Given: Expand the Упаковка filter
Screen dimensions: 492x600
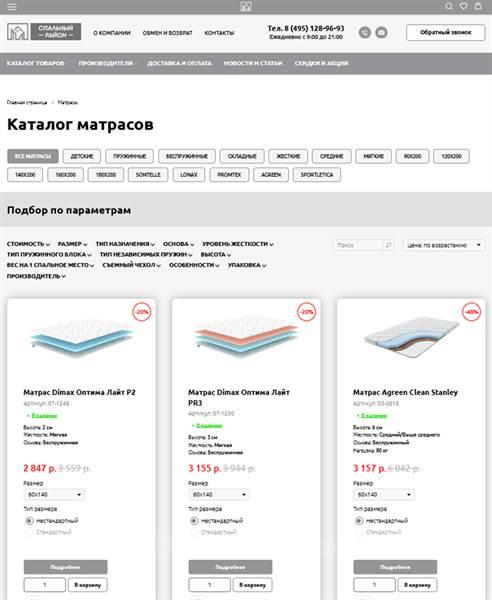Looking at the screenshot, I should click(x=247, y=265).
